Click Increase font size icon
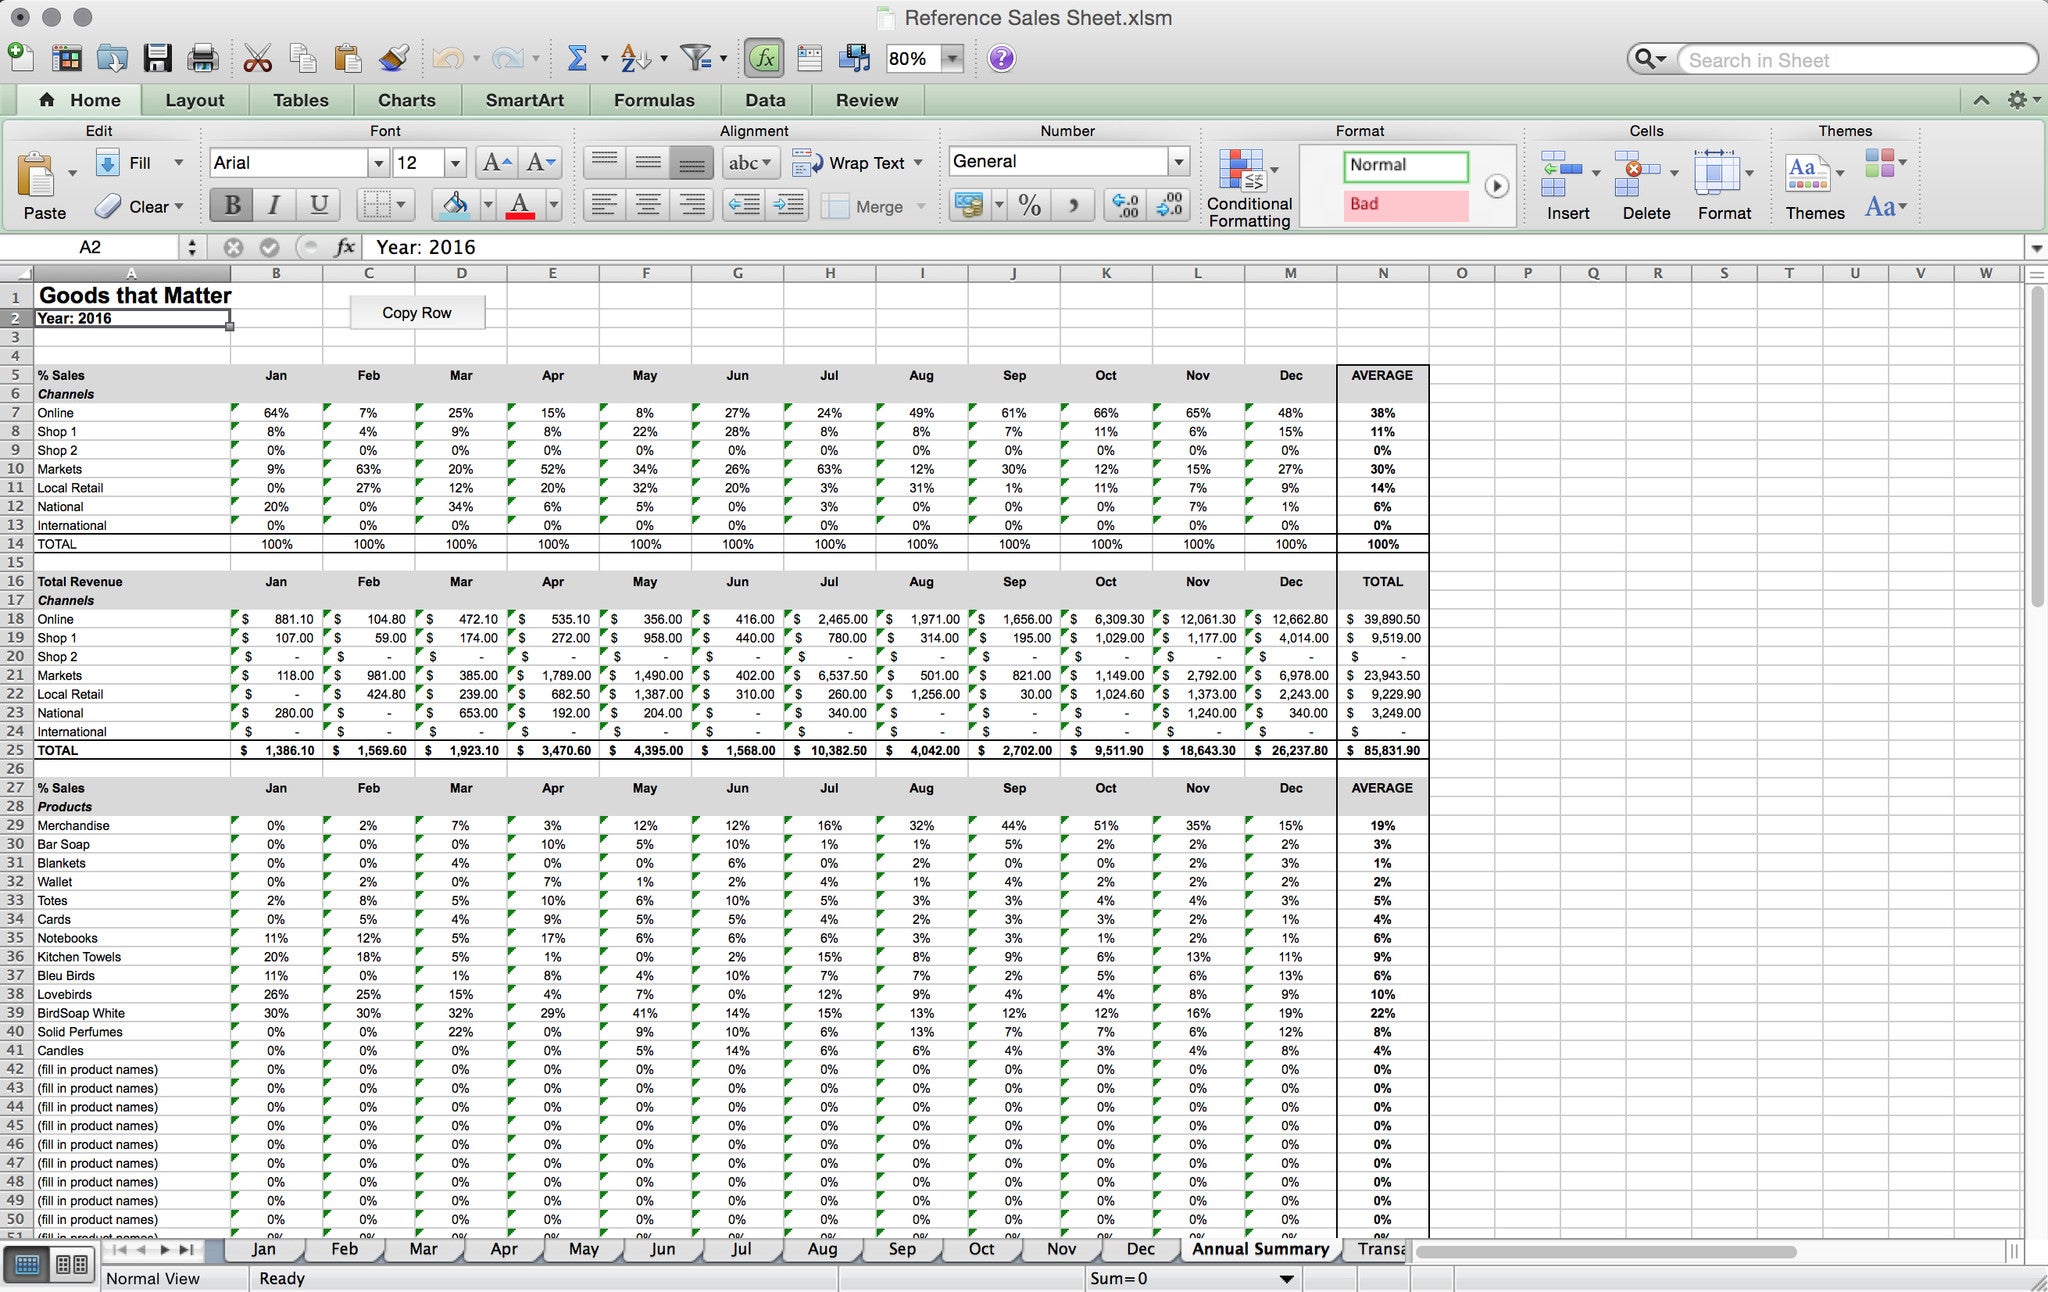Image resolution: width=2048 pixels, height=1292 pixels. pos(497,162)
